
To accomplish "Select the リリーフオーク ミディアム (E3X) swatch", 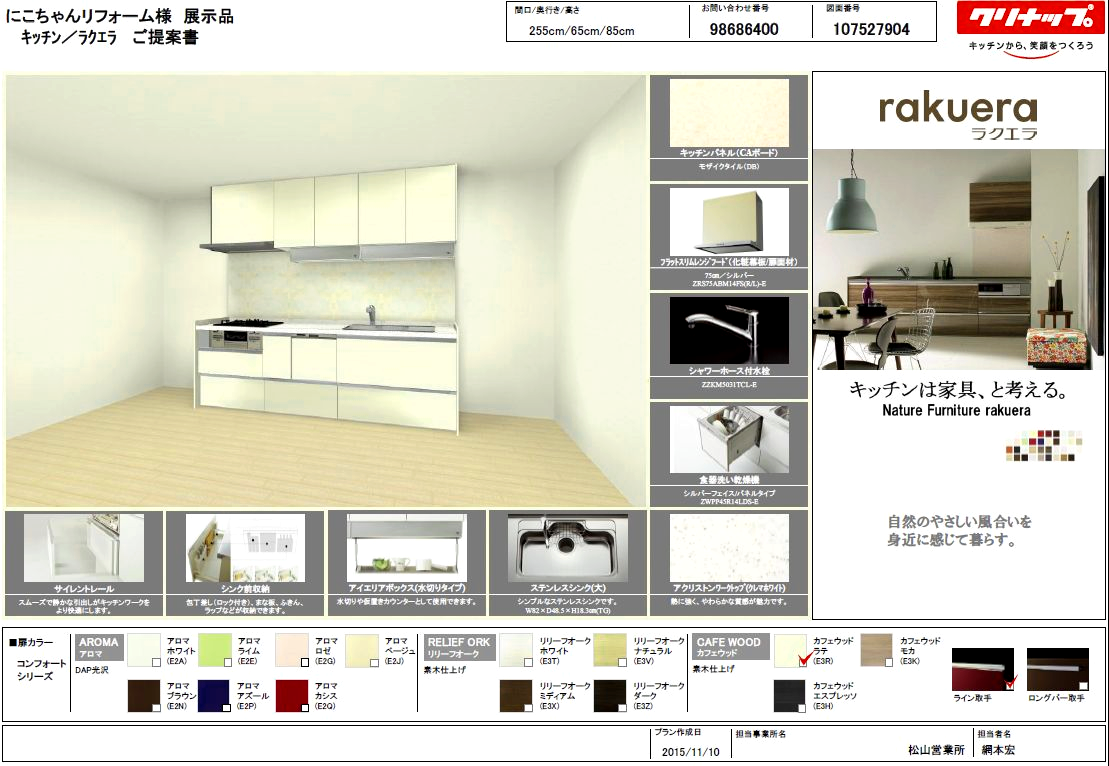I will click(516, 695).
